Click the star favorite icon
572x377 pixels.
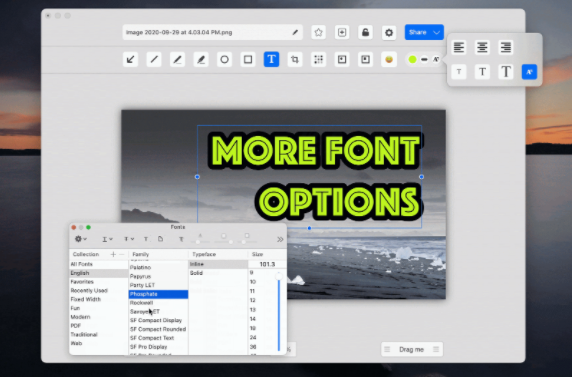click(x=318, y=32)
